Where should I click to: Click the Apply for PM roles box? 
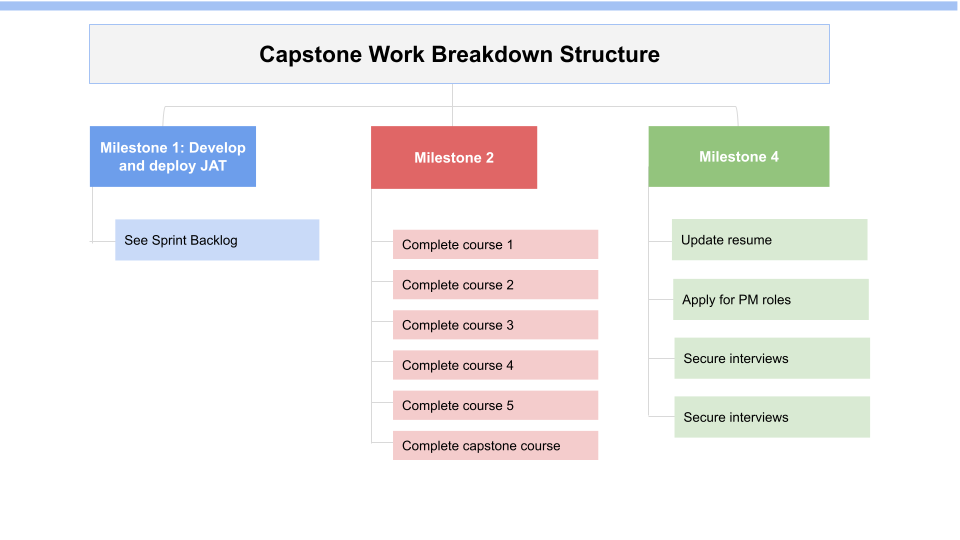770,299
